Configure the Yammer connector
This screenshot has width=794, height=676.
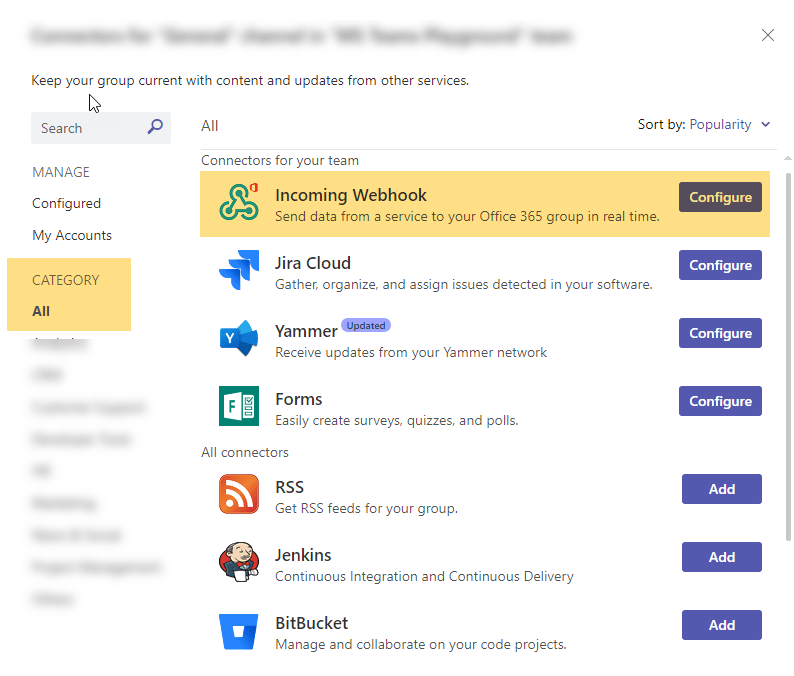tap(720, 333)
